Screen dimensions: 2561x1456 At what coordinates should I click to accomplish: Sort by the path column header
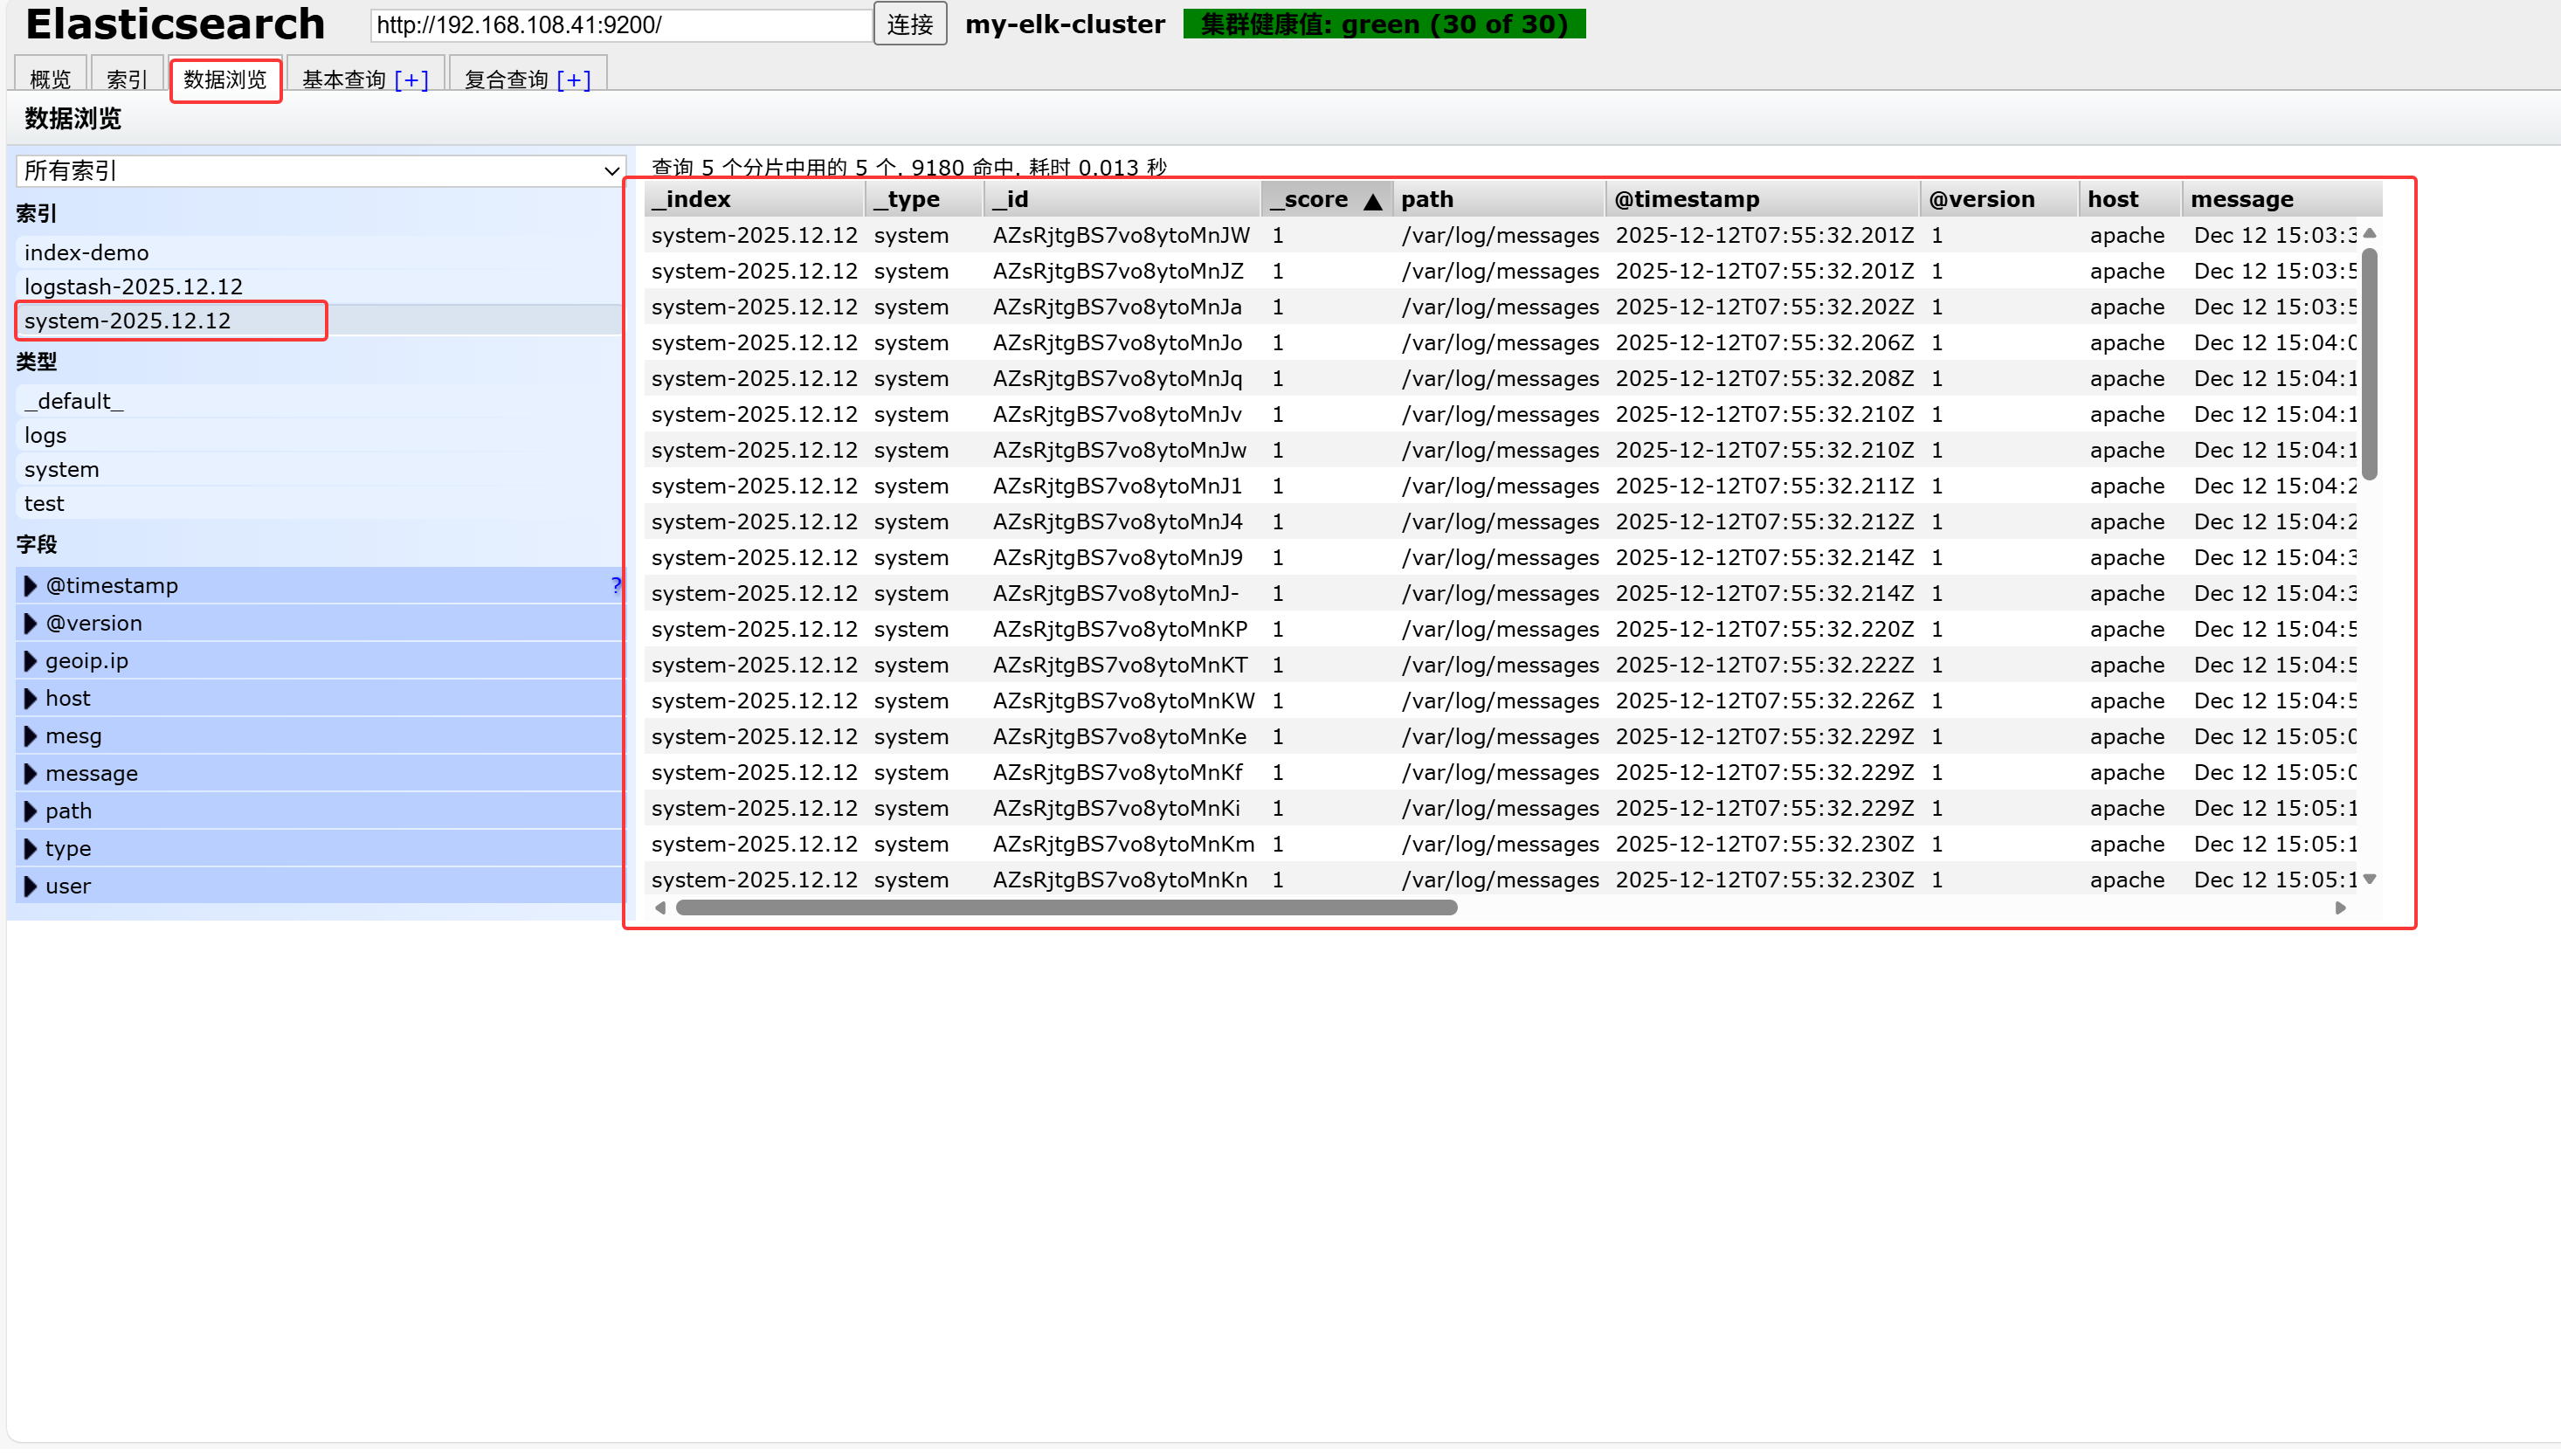1499,199
